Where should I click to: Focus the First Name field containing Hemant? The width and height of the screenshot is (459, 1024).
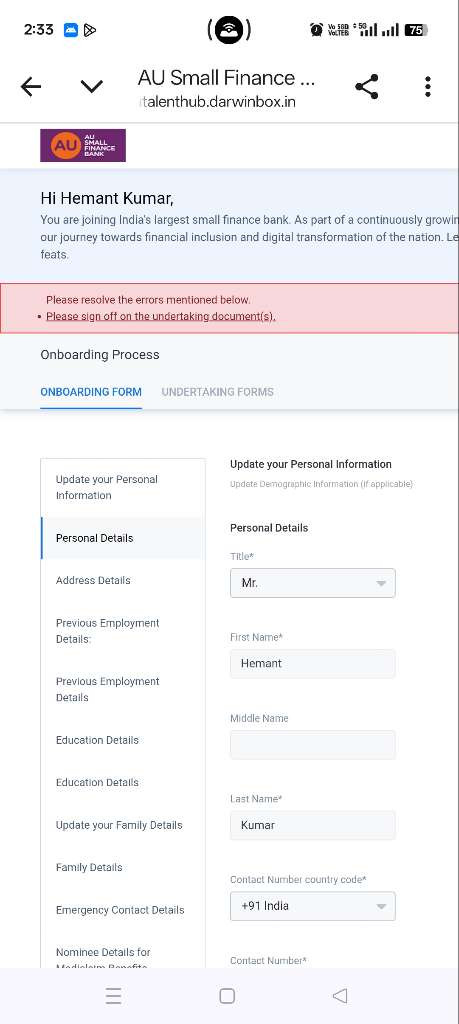(313, 664)
